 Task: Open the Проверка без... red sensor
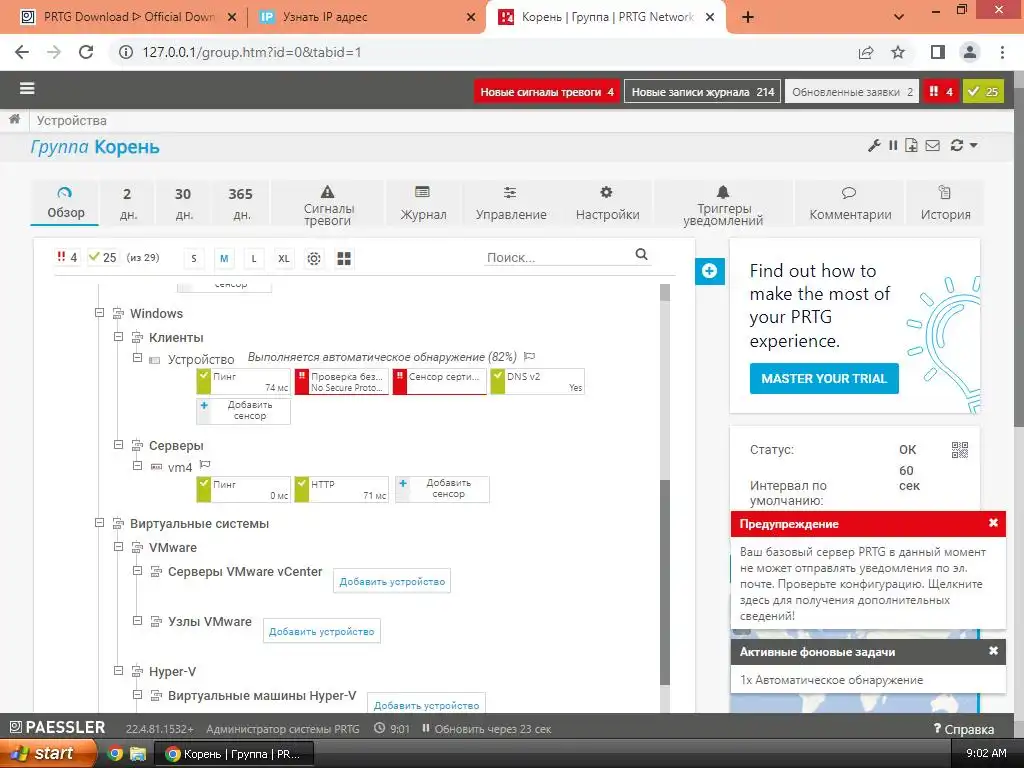341,381
